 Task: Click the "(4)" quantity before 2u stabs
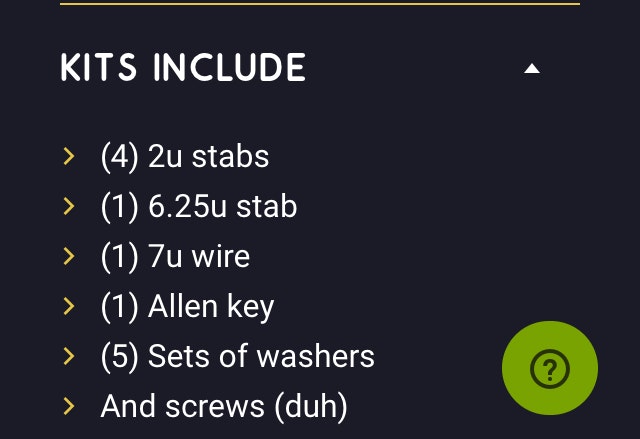pos(120,157)
